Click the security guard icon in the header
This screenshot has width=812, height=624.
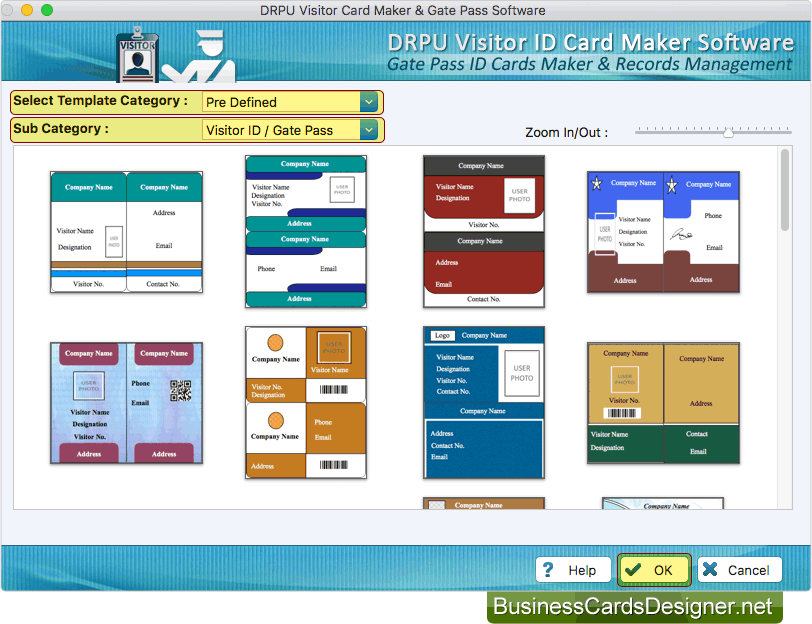pos(200,56)
